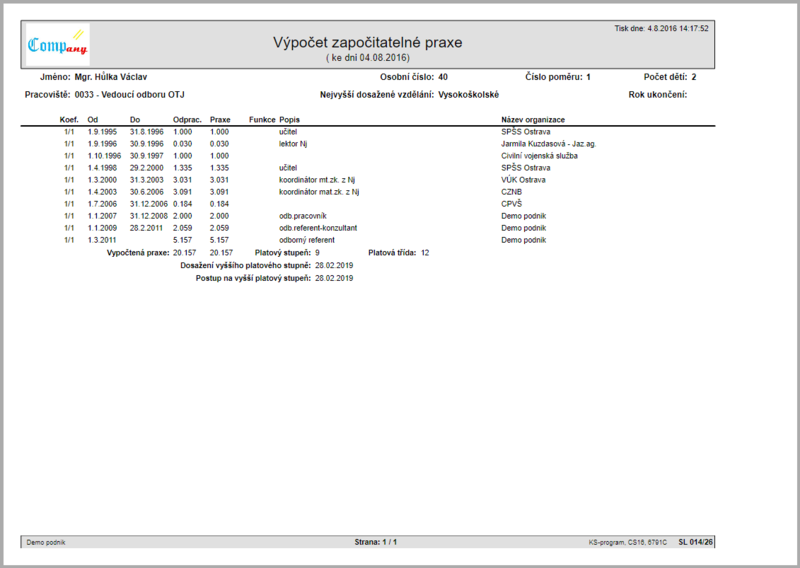Image resolution: width=800 pixels, height=568 pixels.
Task: Click the Koef. column header
Action: (69, 120)
